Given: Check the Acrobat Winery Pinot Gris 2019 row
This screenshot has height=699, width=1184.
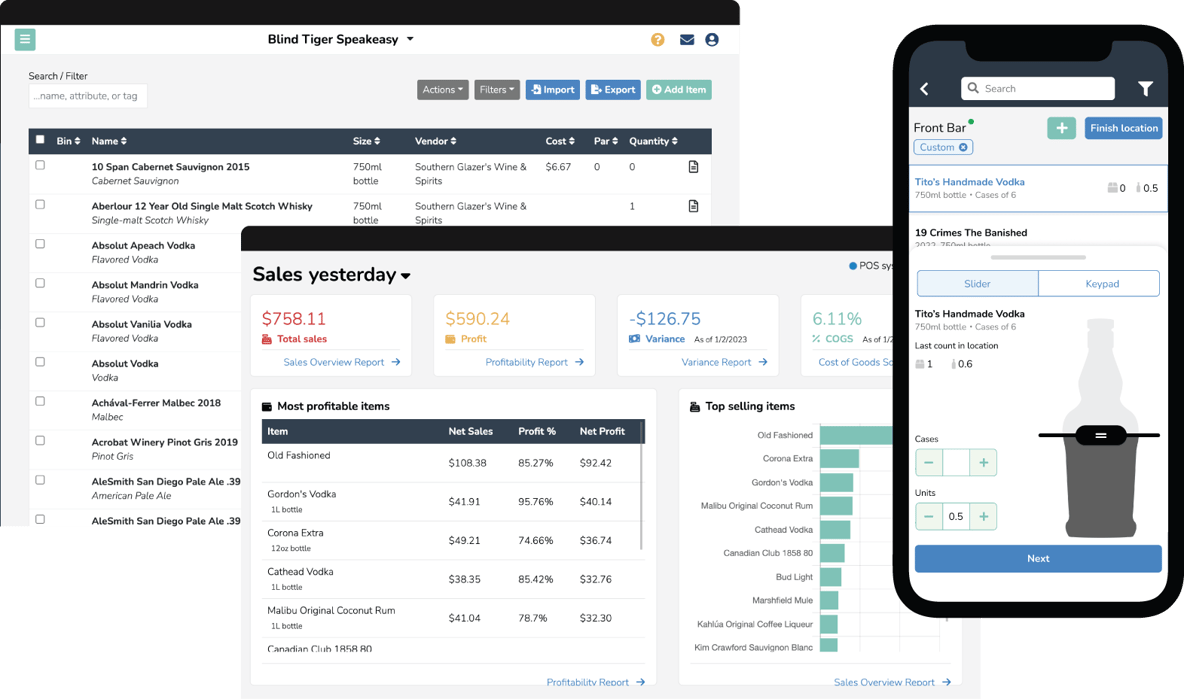Looking at the screenshot, I should click(40, 440).
